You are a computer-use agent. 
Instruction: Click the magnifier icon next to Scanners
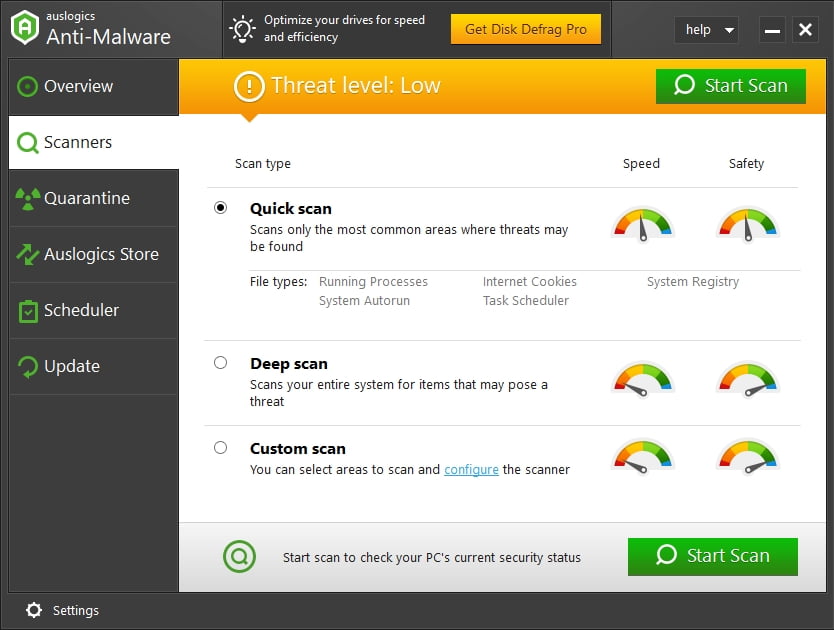point(25,142)
